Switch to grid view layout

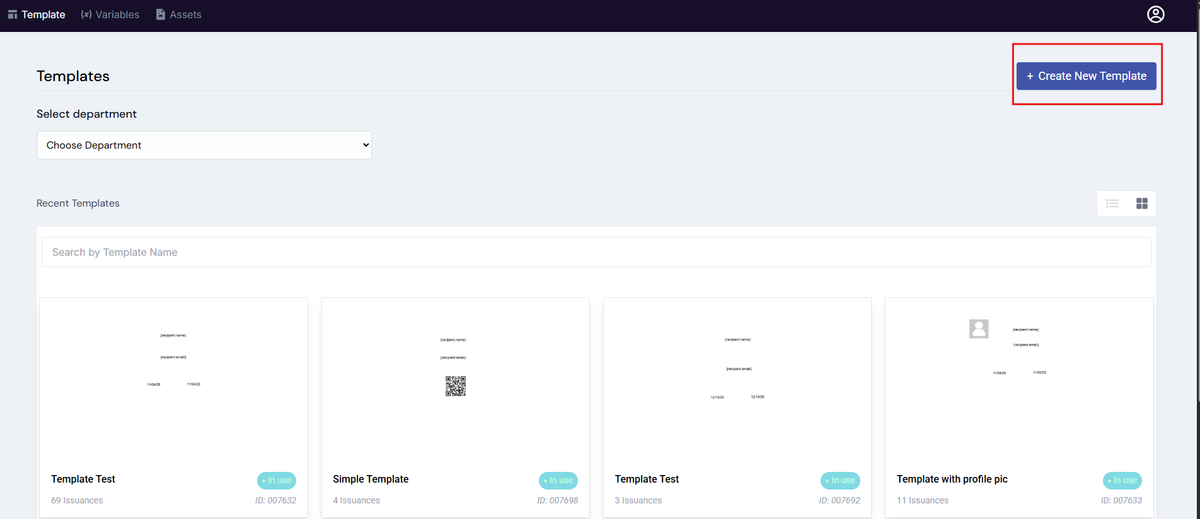click(x=1142, y=203)
